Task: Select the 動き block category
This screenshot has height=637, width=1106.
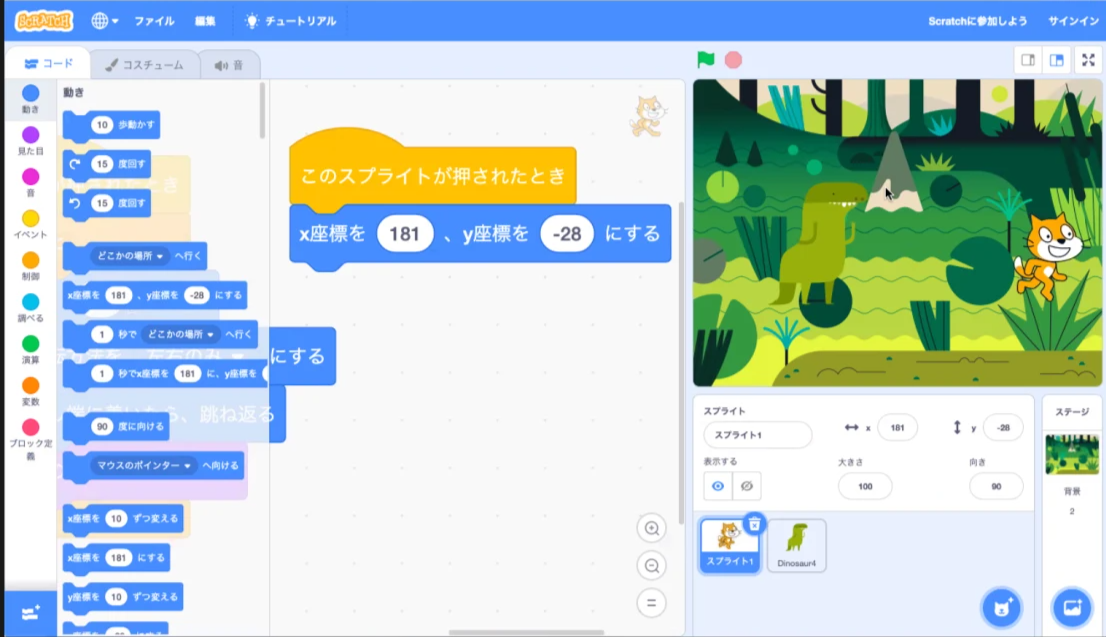Action: pyautogui.click(x=30, y=99)
